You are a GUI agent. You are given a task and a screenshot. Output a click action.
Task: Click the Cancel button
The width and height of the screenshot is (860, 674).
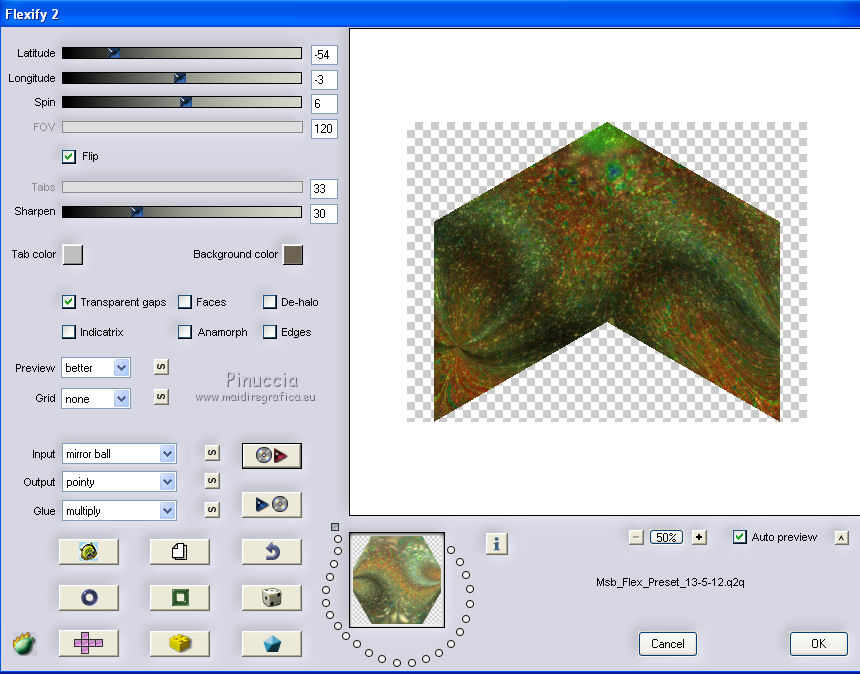(x=667, y=644)
